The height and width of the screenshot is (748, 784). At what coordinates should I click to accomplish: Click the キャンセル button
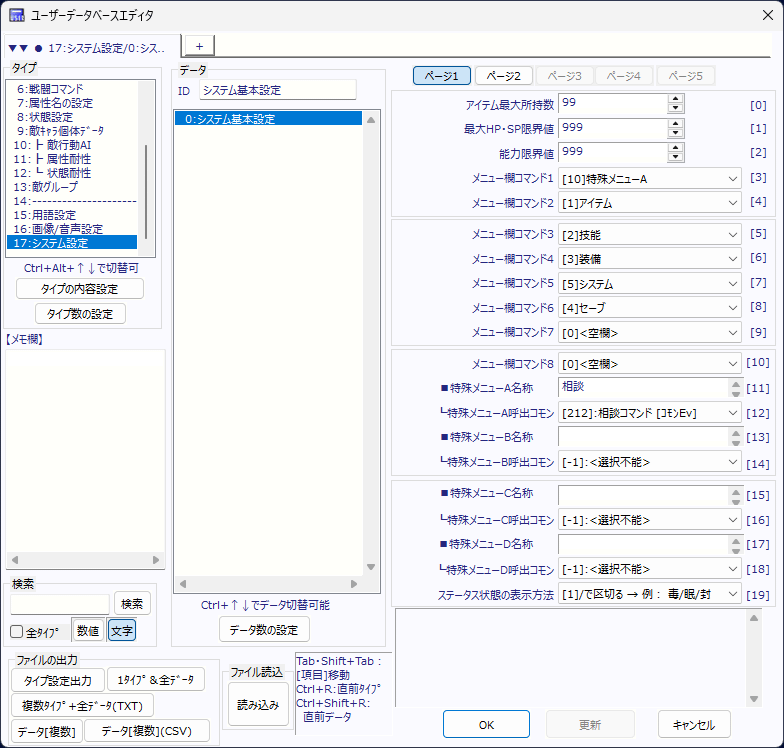[694, 724]
